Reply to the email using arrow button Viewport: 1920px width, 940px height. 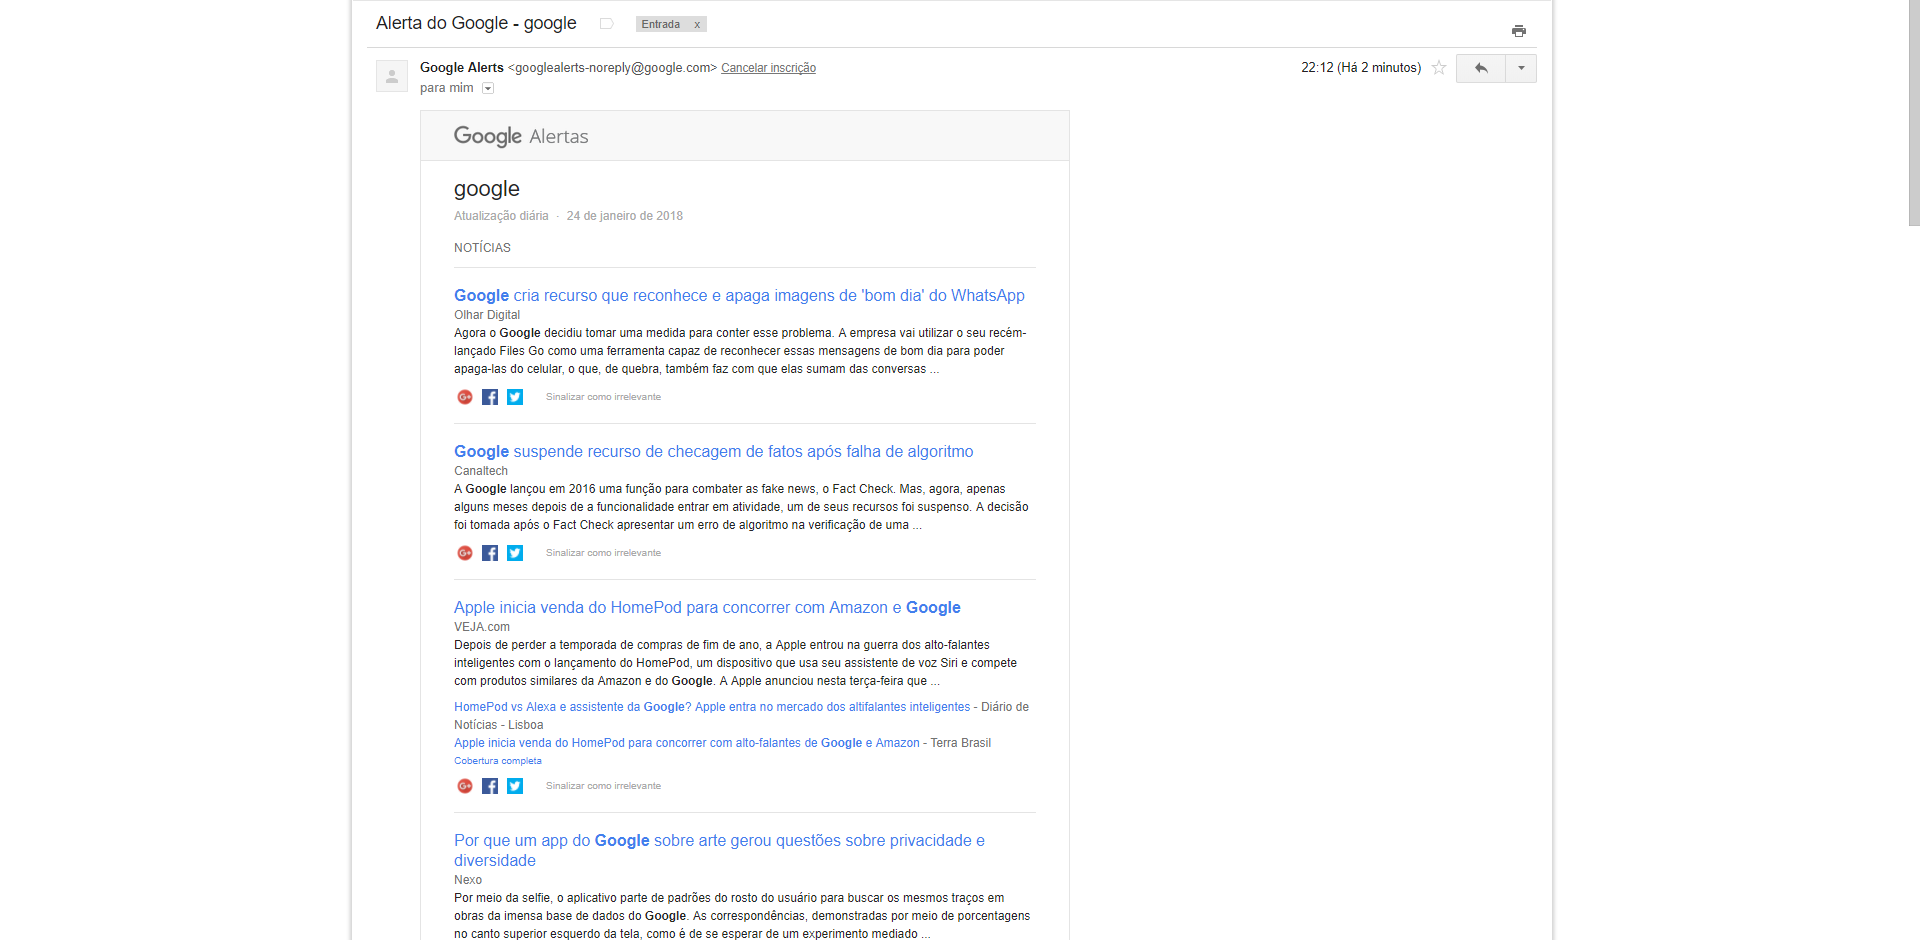point(1481,68)
